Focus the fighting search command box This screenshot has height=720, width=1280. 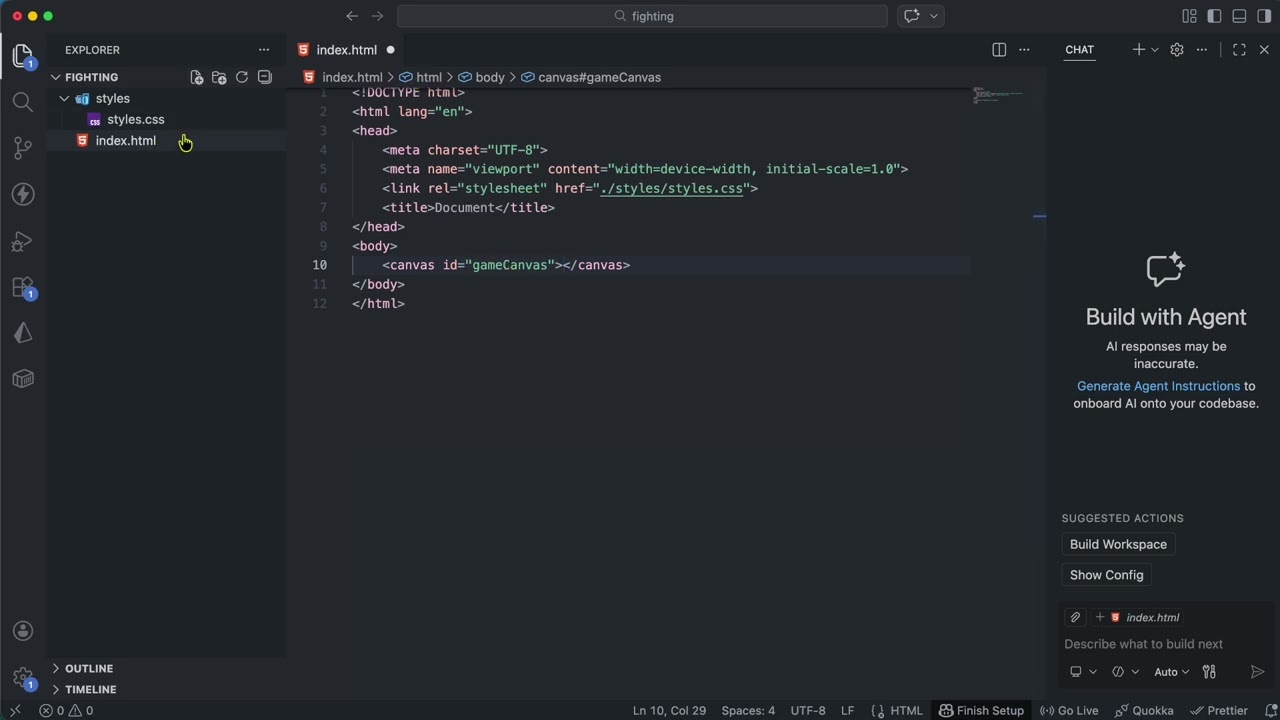(642, 16)
